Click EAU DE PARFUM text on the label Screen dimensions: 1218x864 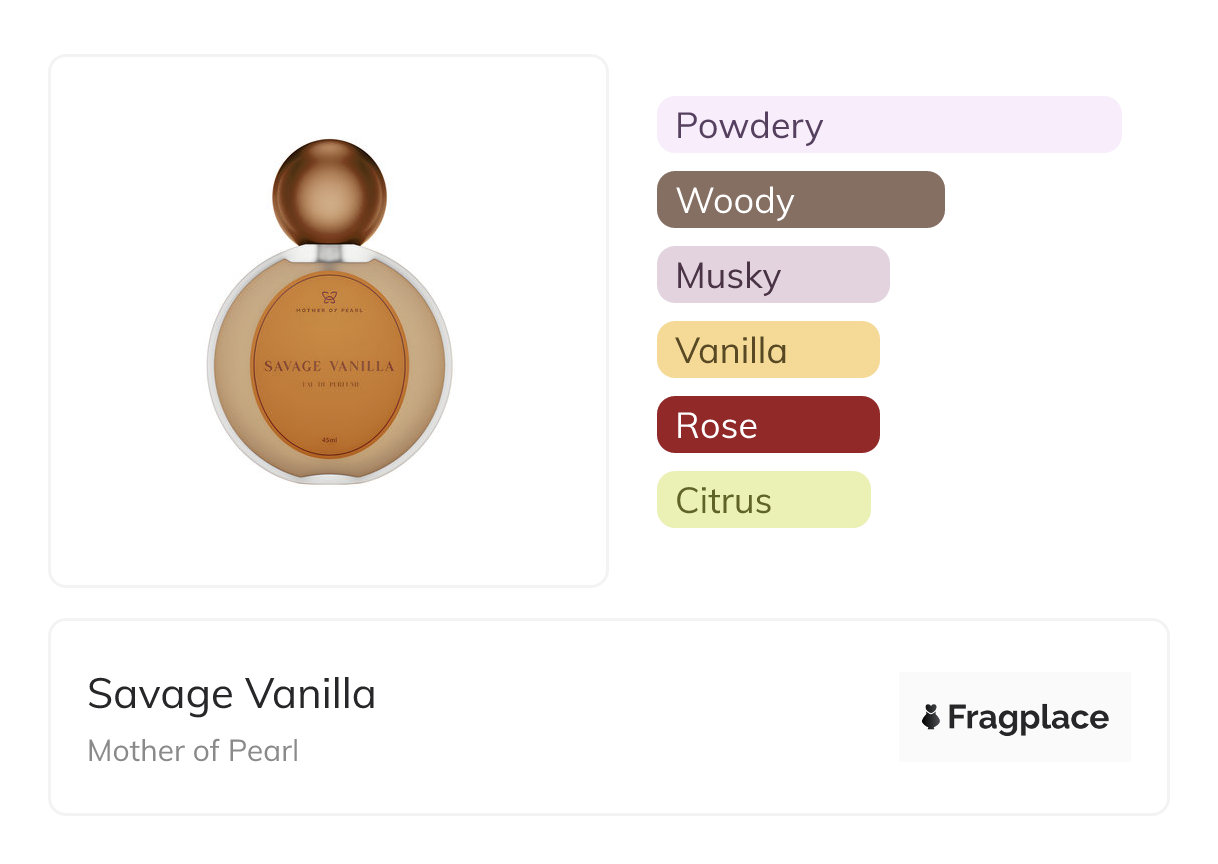point(329,385)
